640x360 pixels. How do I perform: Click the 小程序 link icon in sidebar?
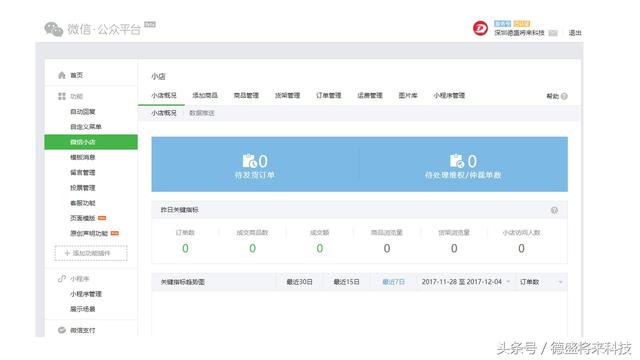62,279
